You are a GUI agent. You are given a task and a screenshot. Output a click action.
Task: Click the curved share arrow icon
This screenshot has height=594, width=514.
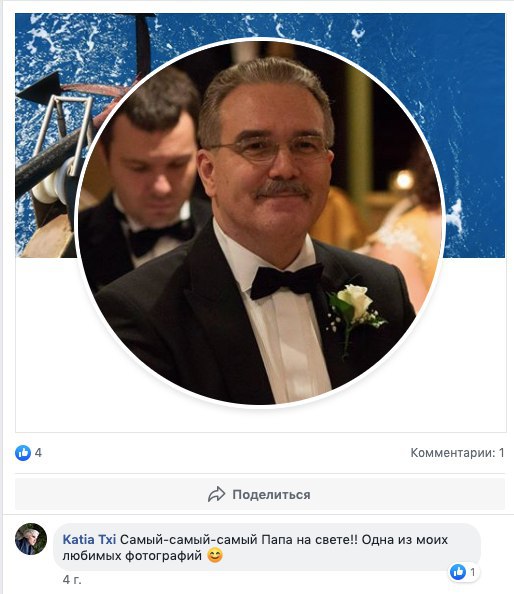217,494
